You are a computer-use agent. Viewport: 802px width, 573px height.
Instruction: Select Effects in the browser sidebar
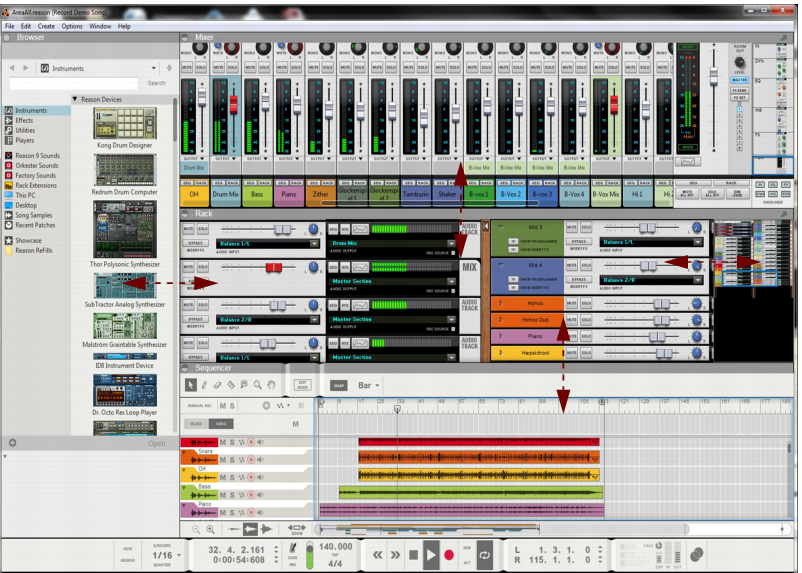[x=24, y=121]
